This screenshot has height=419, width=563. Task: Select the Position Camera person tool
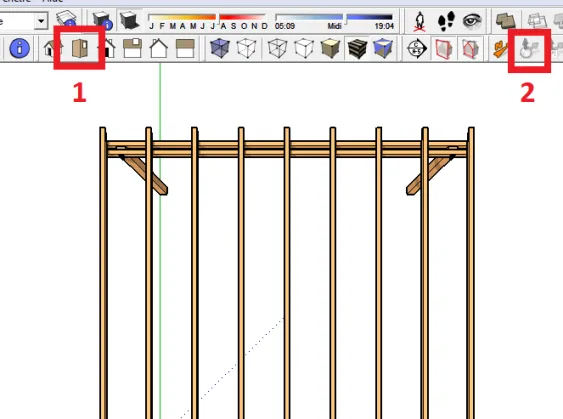[420, 21]
